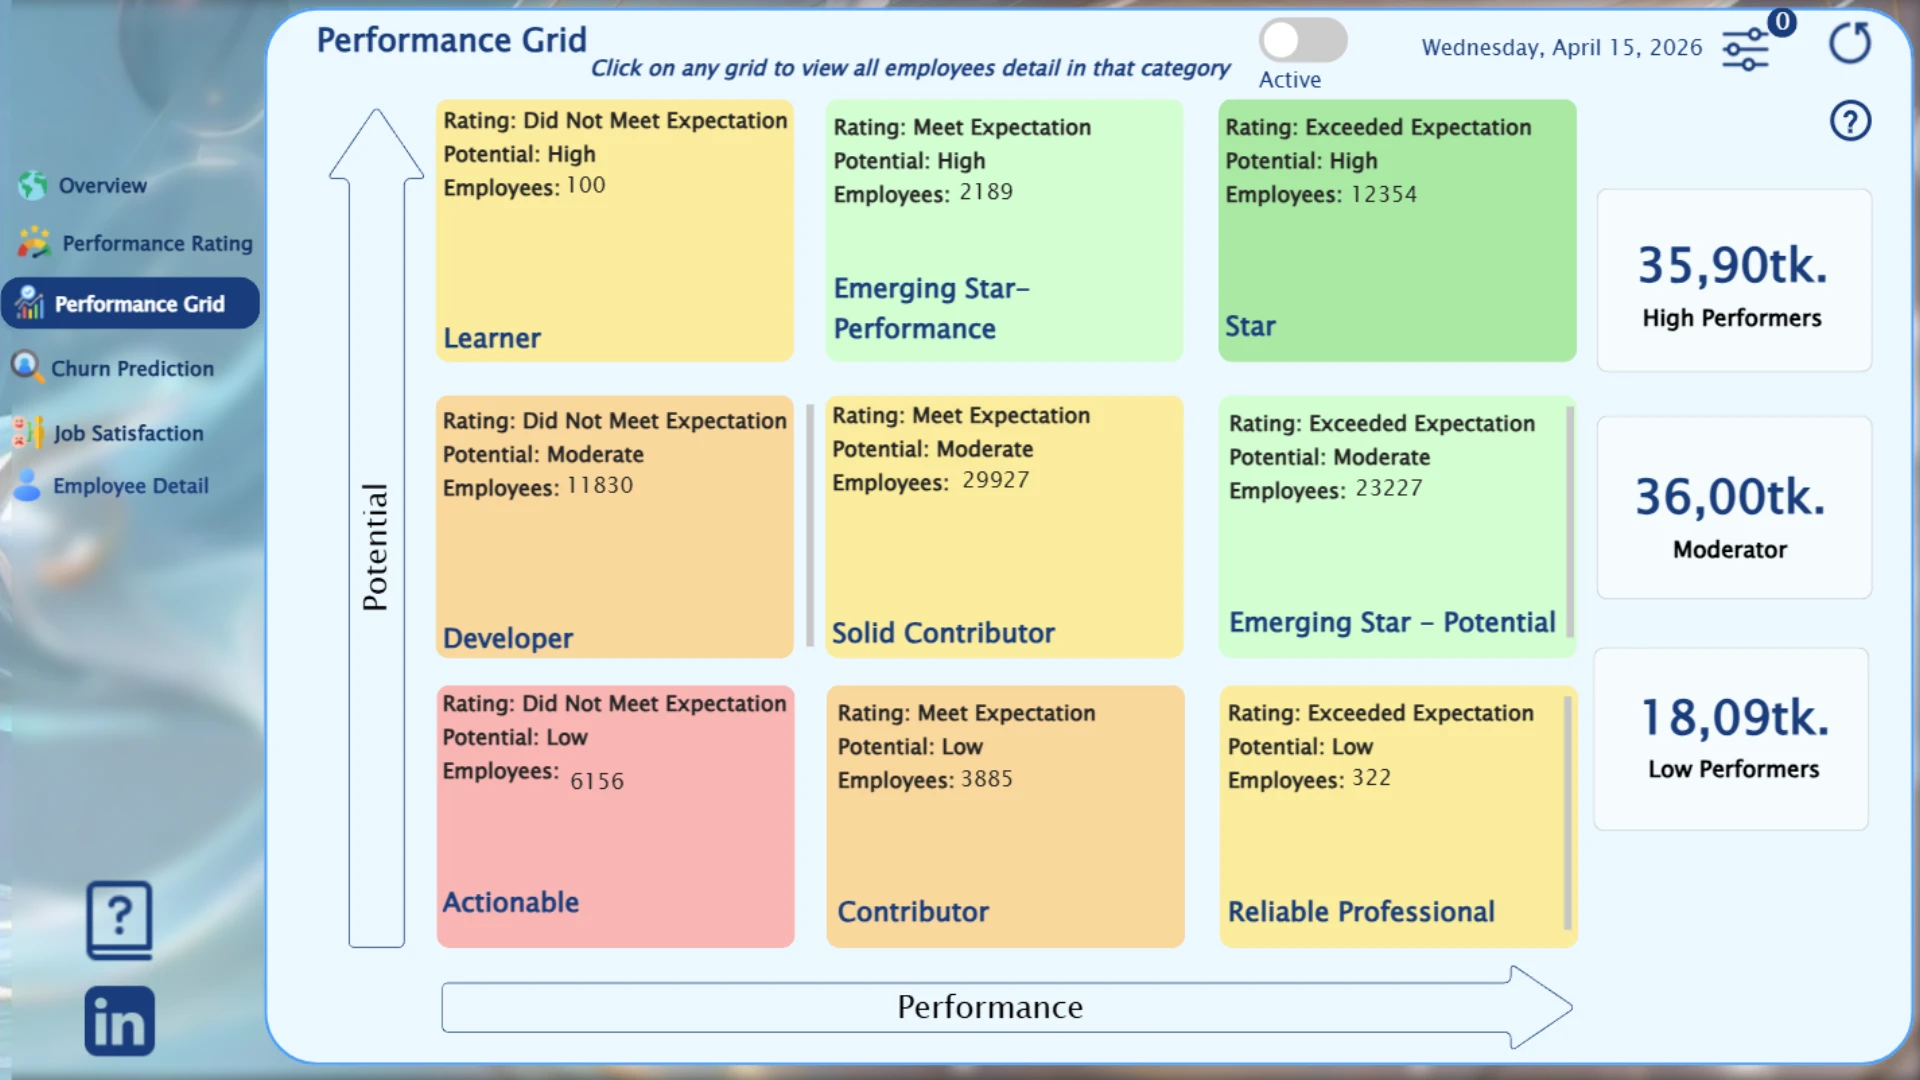Click the Overview globe icon
The height and width of the screenshot is (1080, 1920).
tap(32, 185)
